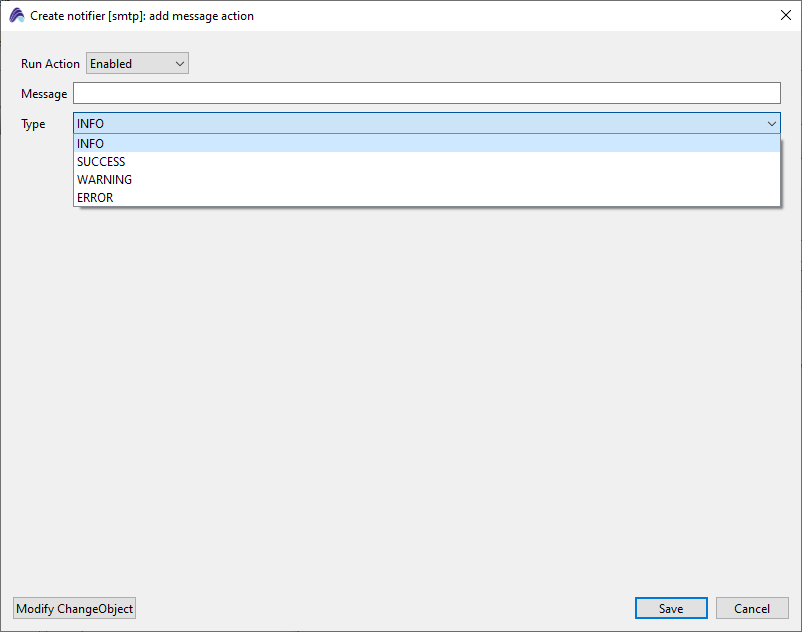Collapse the Type list using its chevron arrow
This screenshot has height=632, width=802.
(771, 124)
